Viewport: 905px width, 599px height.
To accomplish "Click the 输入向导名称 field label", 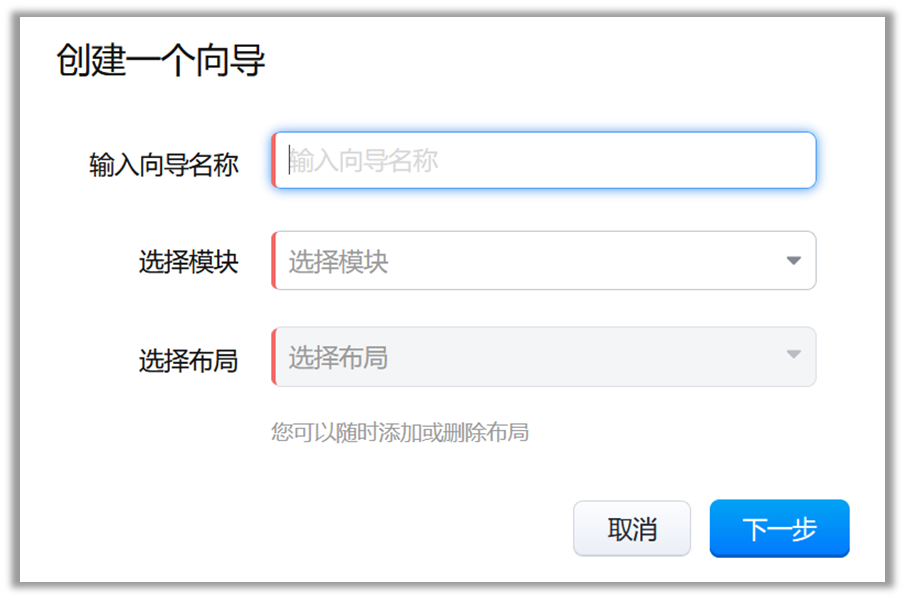I will (x=164, y=164).
